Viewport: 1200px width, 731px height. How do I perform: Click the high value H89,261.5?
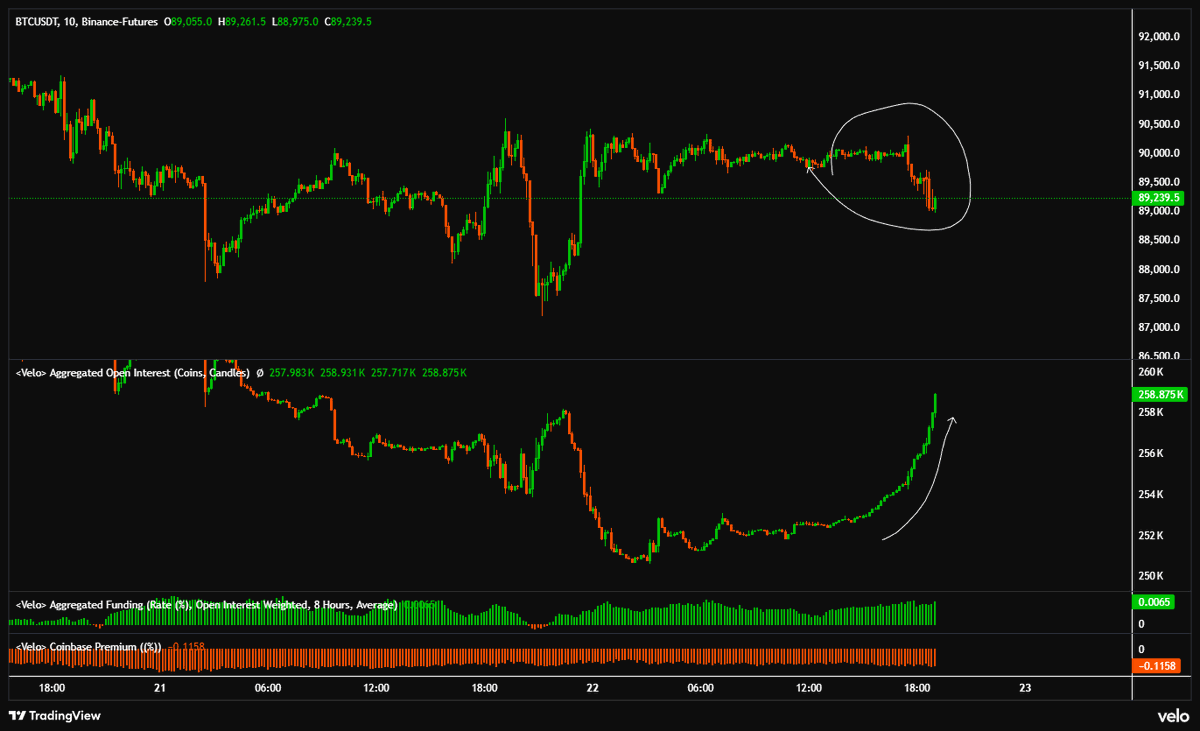pos(241,20)
